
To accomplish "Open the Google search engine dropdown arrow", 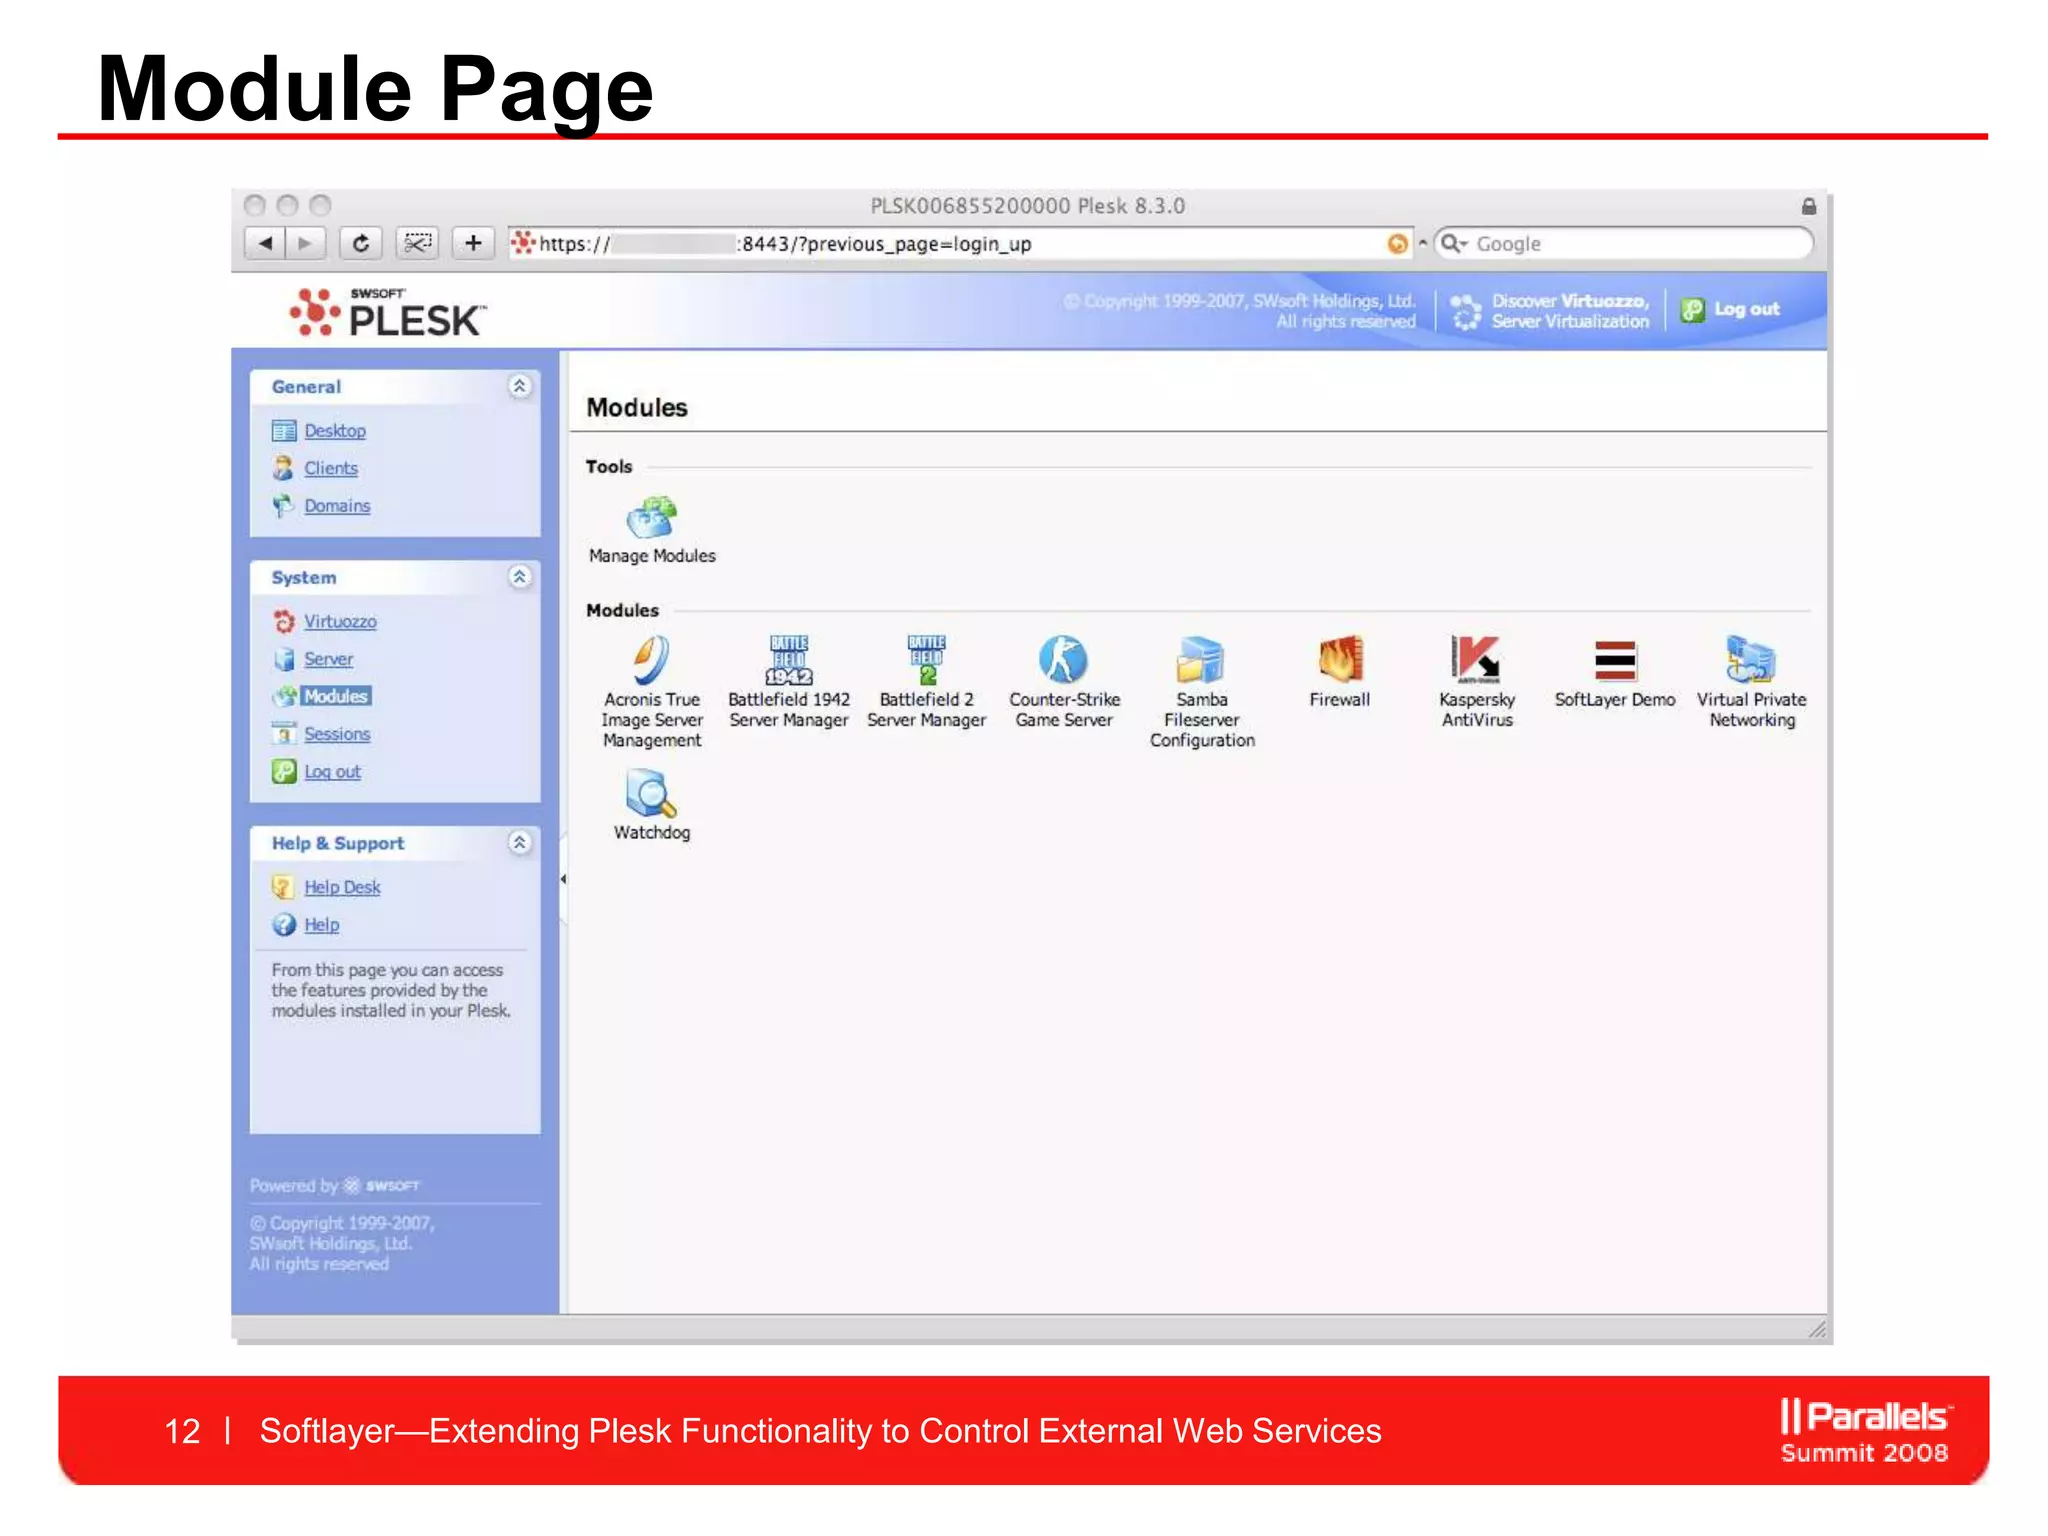I will (x=1465, y=244).
